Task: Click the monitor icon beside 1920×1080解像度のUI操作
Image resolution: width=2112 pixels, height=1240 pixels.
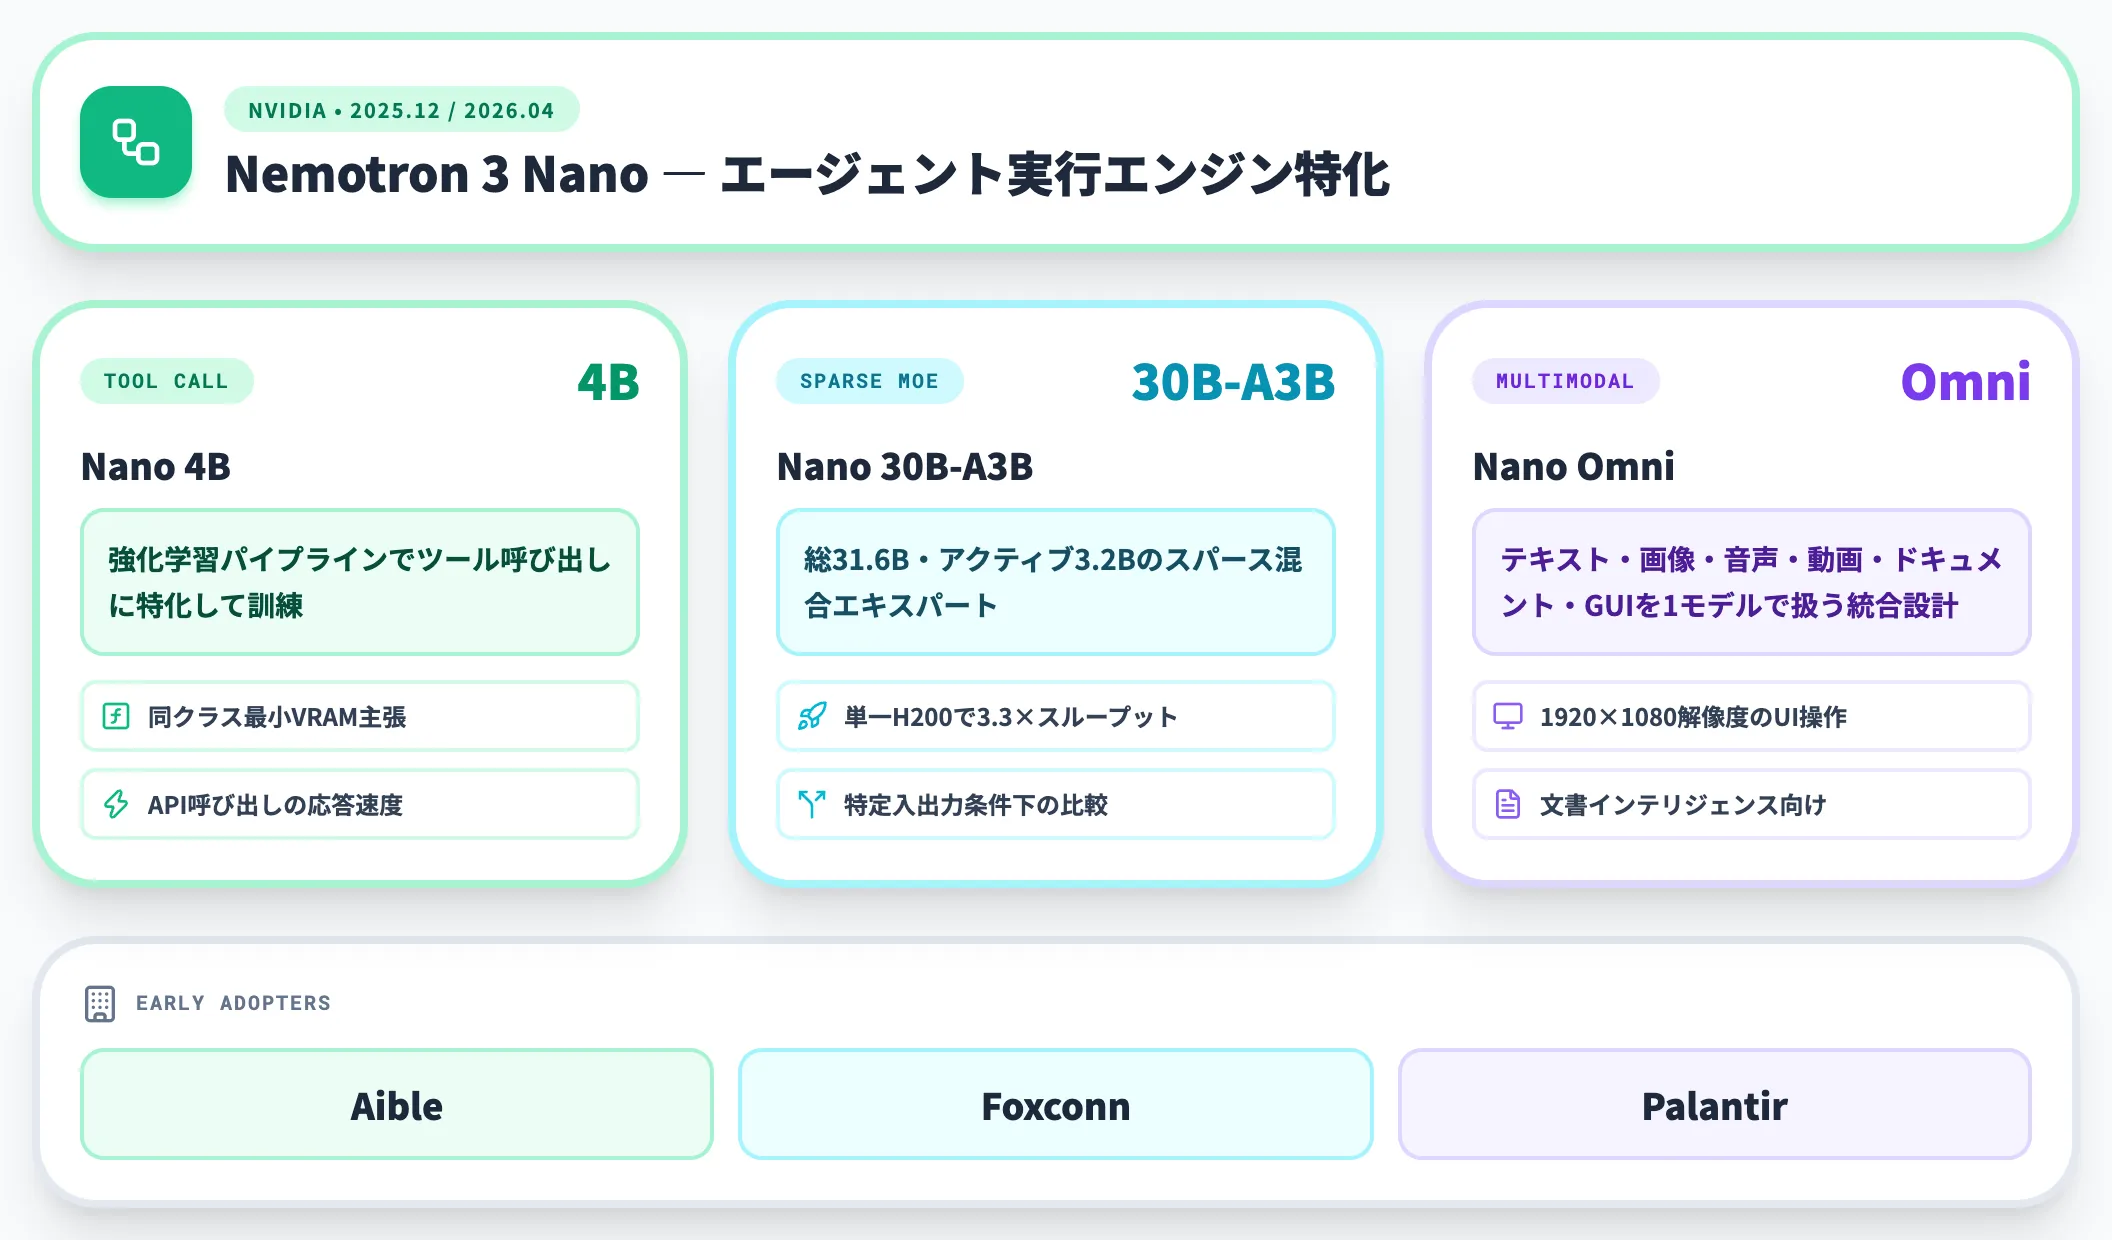Action: [x=1508, y=716]
